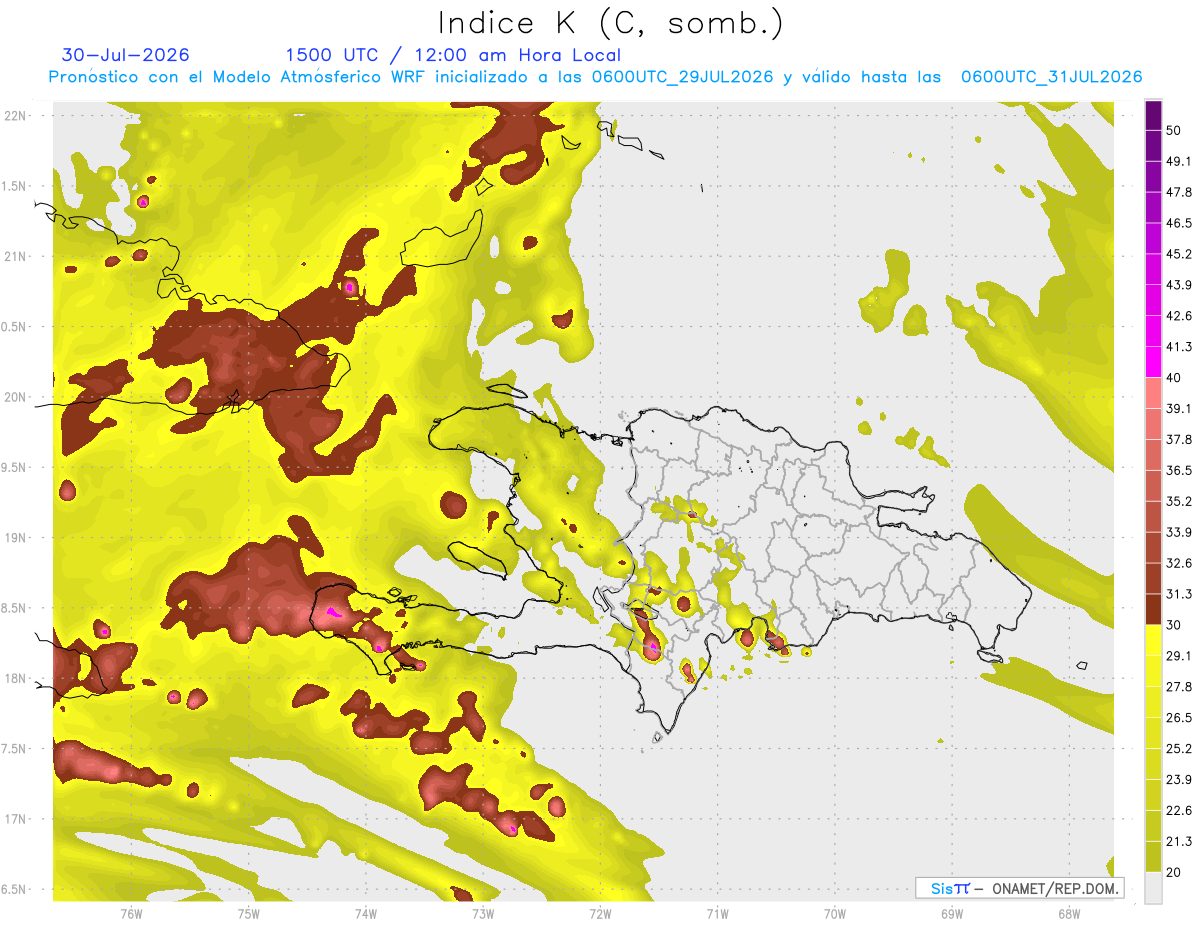The width and height of the screenshot is (1200, 927).
Task: Click colorbar label '49.1'
Action: pyautogui.click(x=1179, y=161)
